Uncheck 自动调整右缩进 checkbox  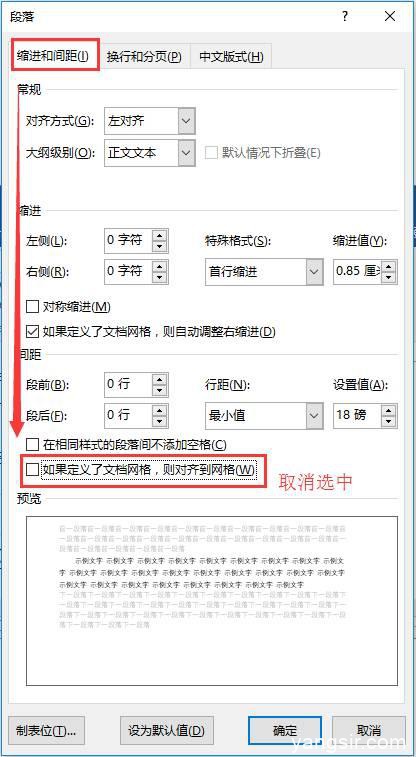pyautogui.click(x=32, y=332)
